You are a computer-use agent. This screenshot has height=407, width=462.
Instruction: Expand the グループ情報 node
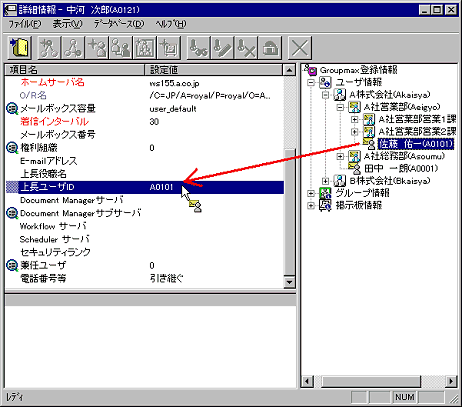311,193
